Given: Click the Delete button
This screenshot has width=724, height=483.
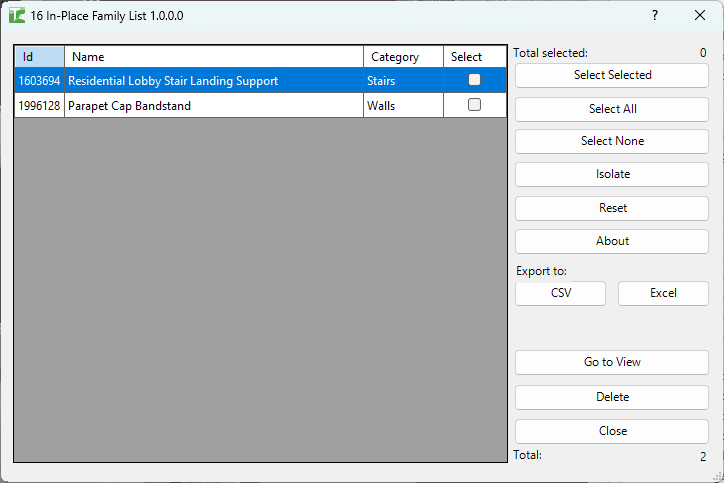Looking at the screenshot, I should (612, 398).
